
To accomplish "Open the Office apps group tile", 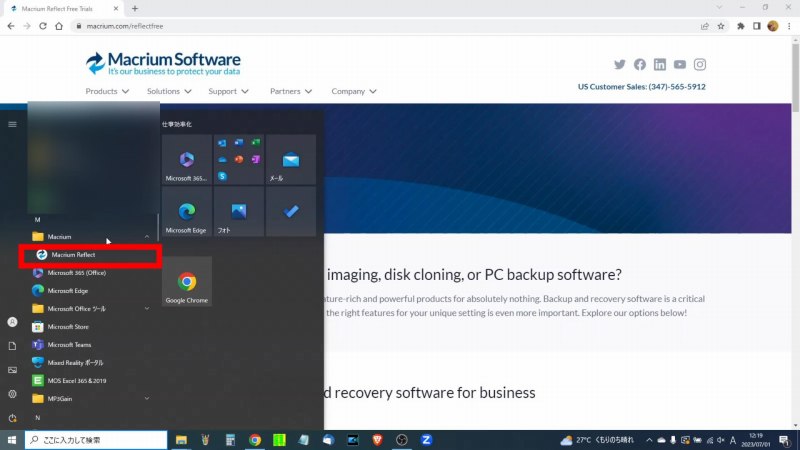I will [x=239, y=159].
